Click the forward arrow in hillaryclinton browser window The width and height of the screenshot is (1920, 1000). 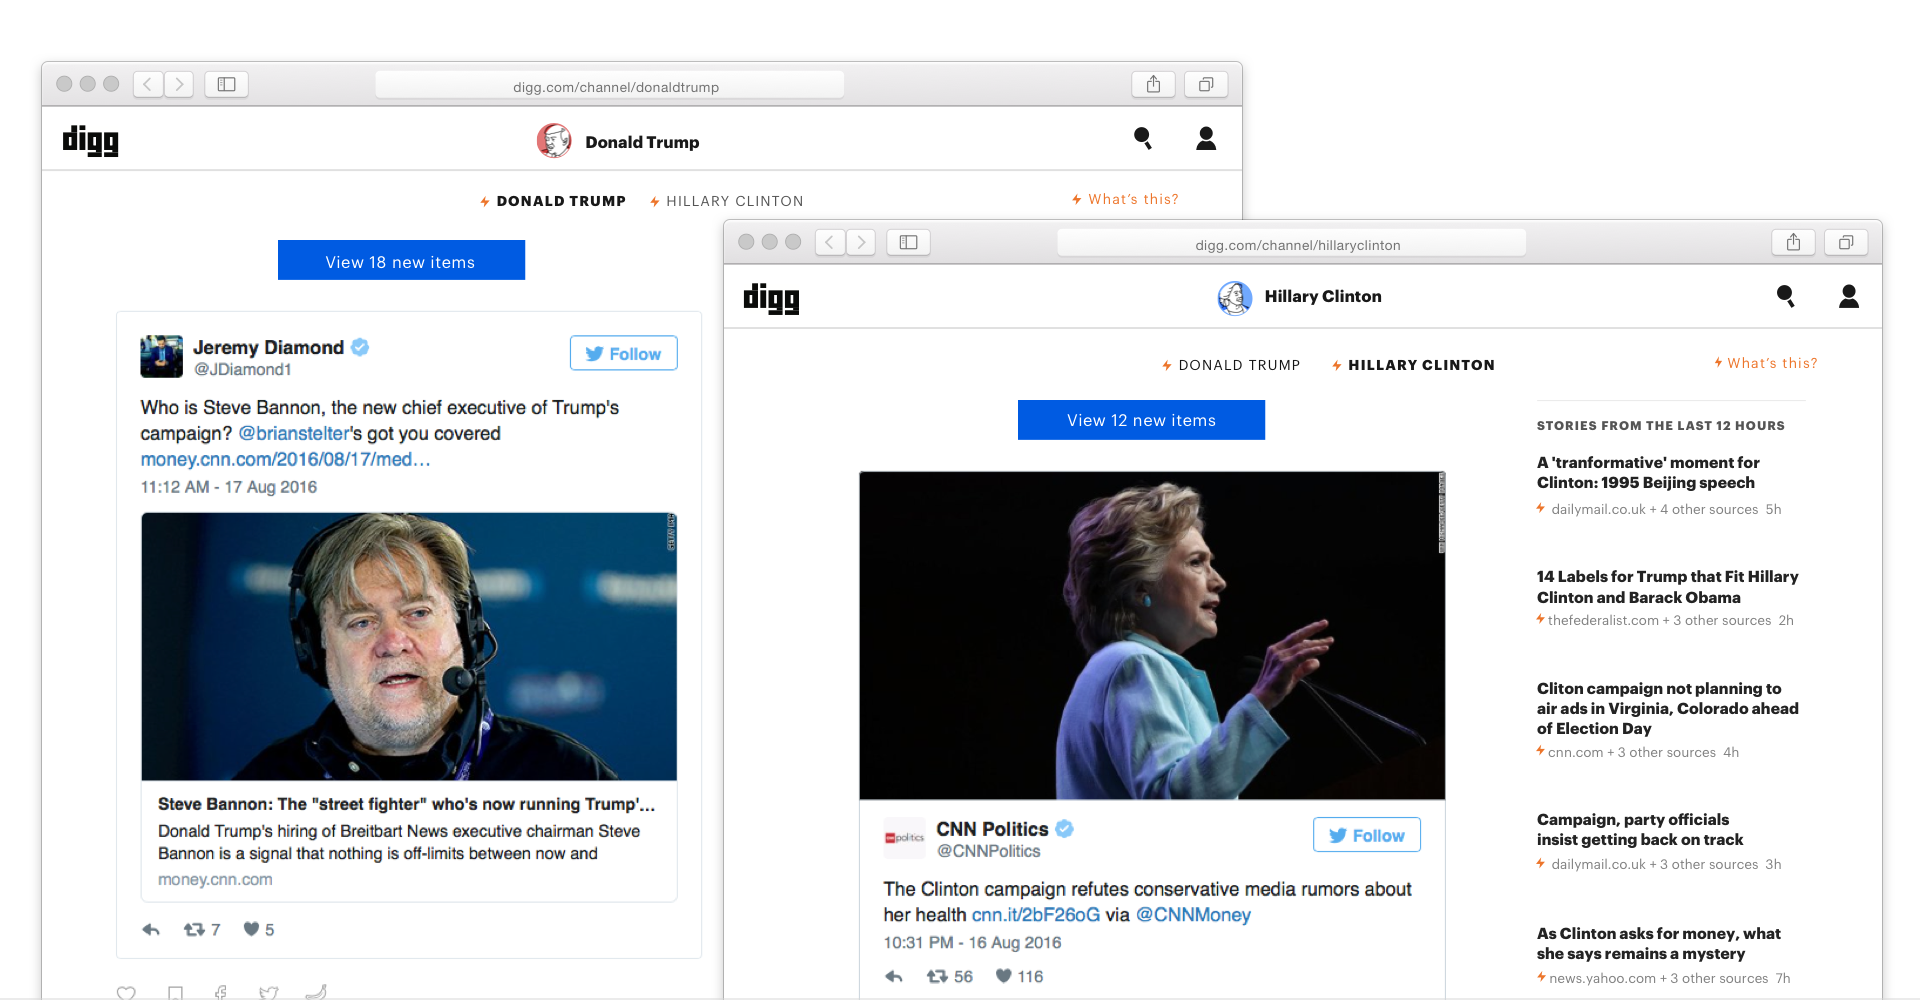click(861, 242)
